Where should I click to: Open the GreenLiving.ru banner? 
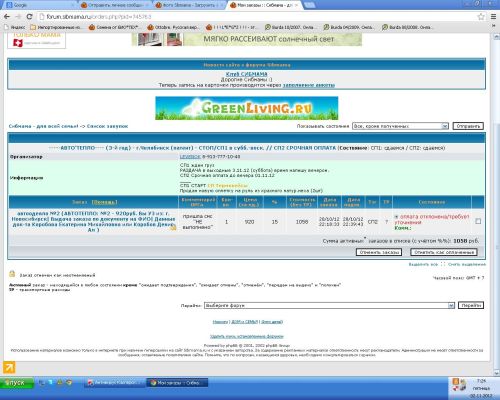pos(247,108)
